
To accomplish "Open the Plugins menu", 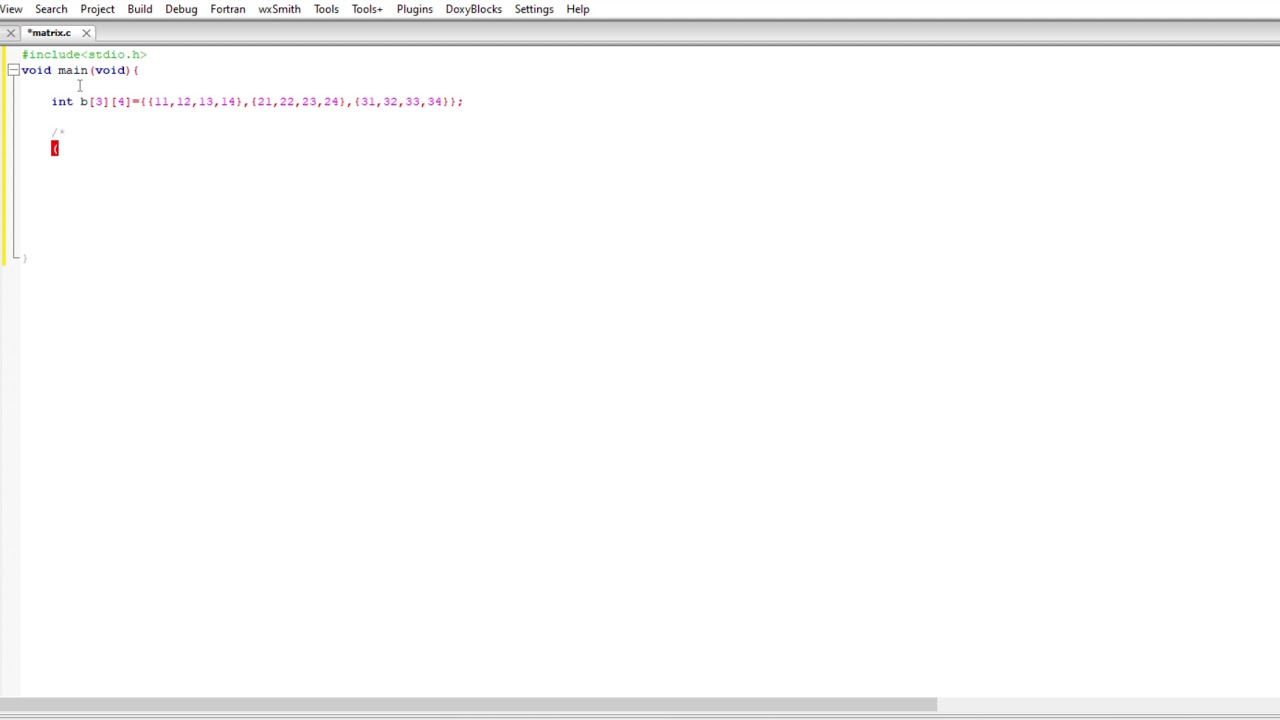I will click(x=414, y=9).
